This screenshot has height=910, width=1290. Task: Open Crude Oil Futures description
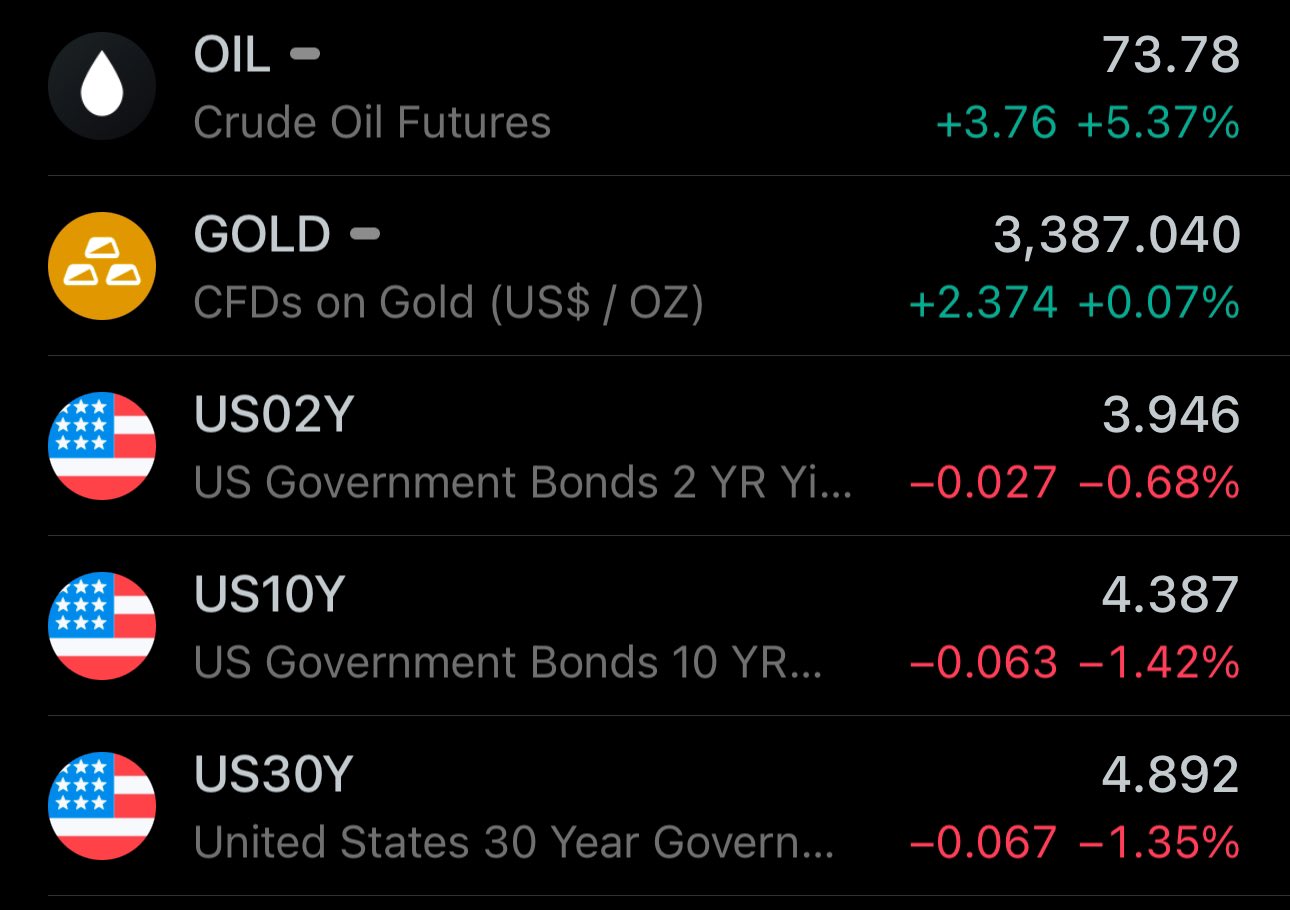[x=372, y=123]
